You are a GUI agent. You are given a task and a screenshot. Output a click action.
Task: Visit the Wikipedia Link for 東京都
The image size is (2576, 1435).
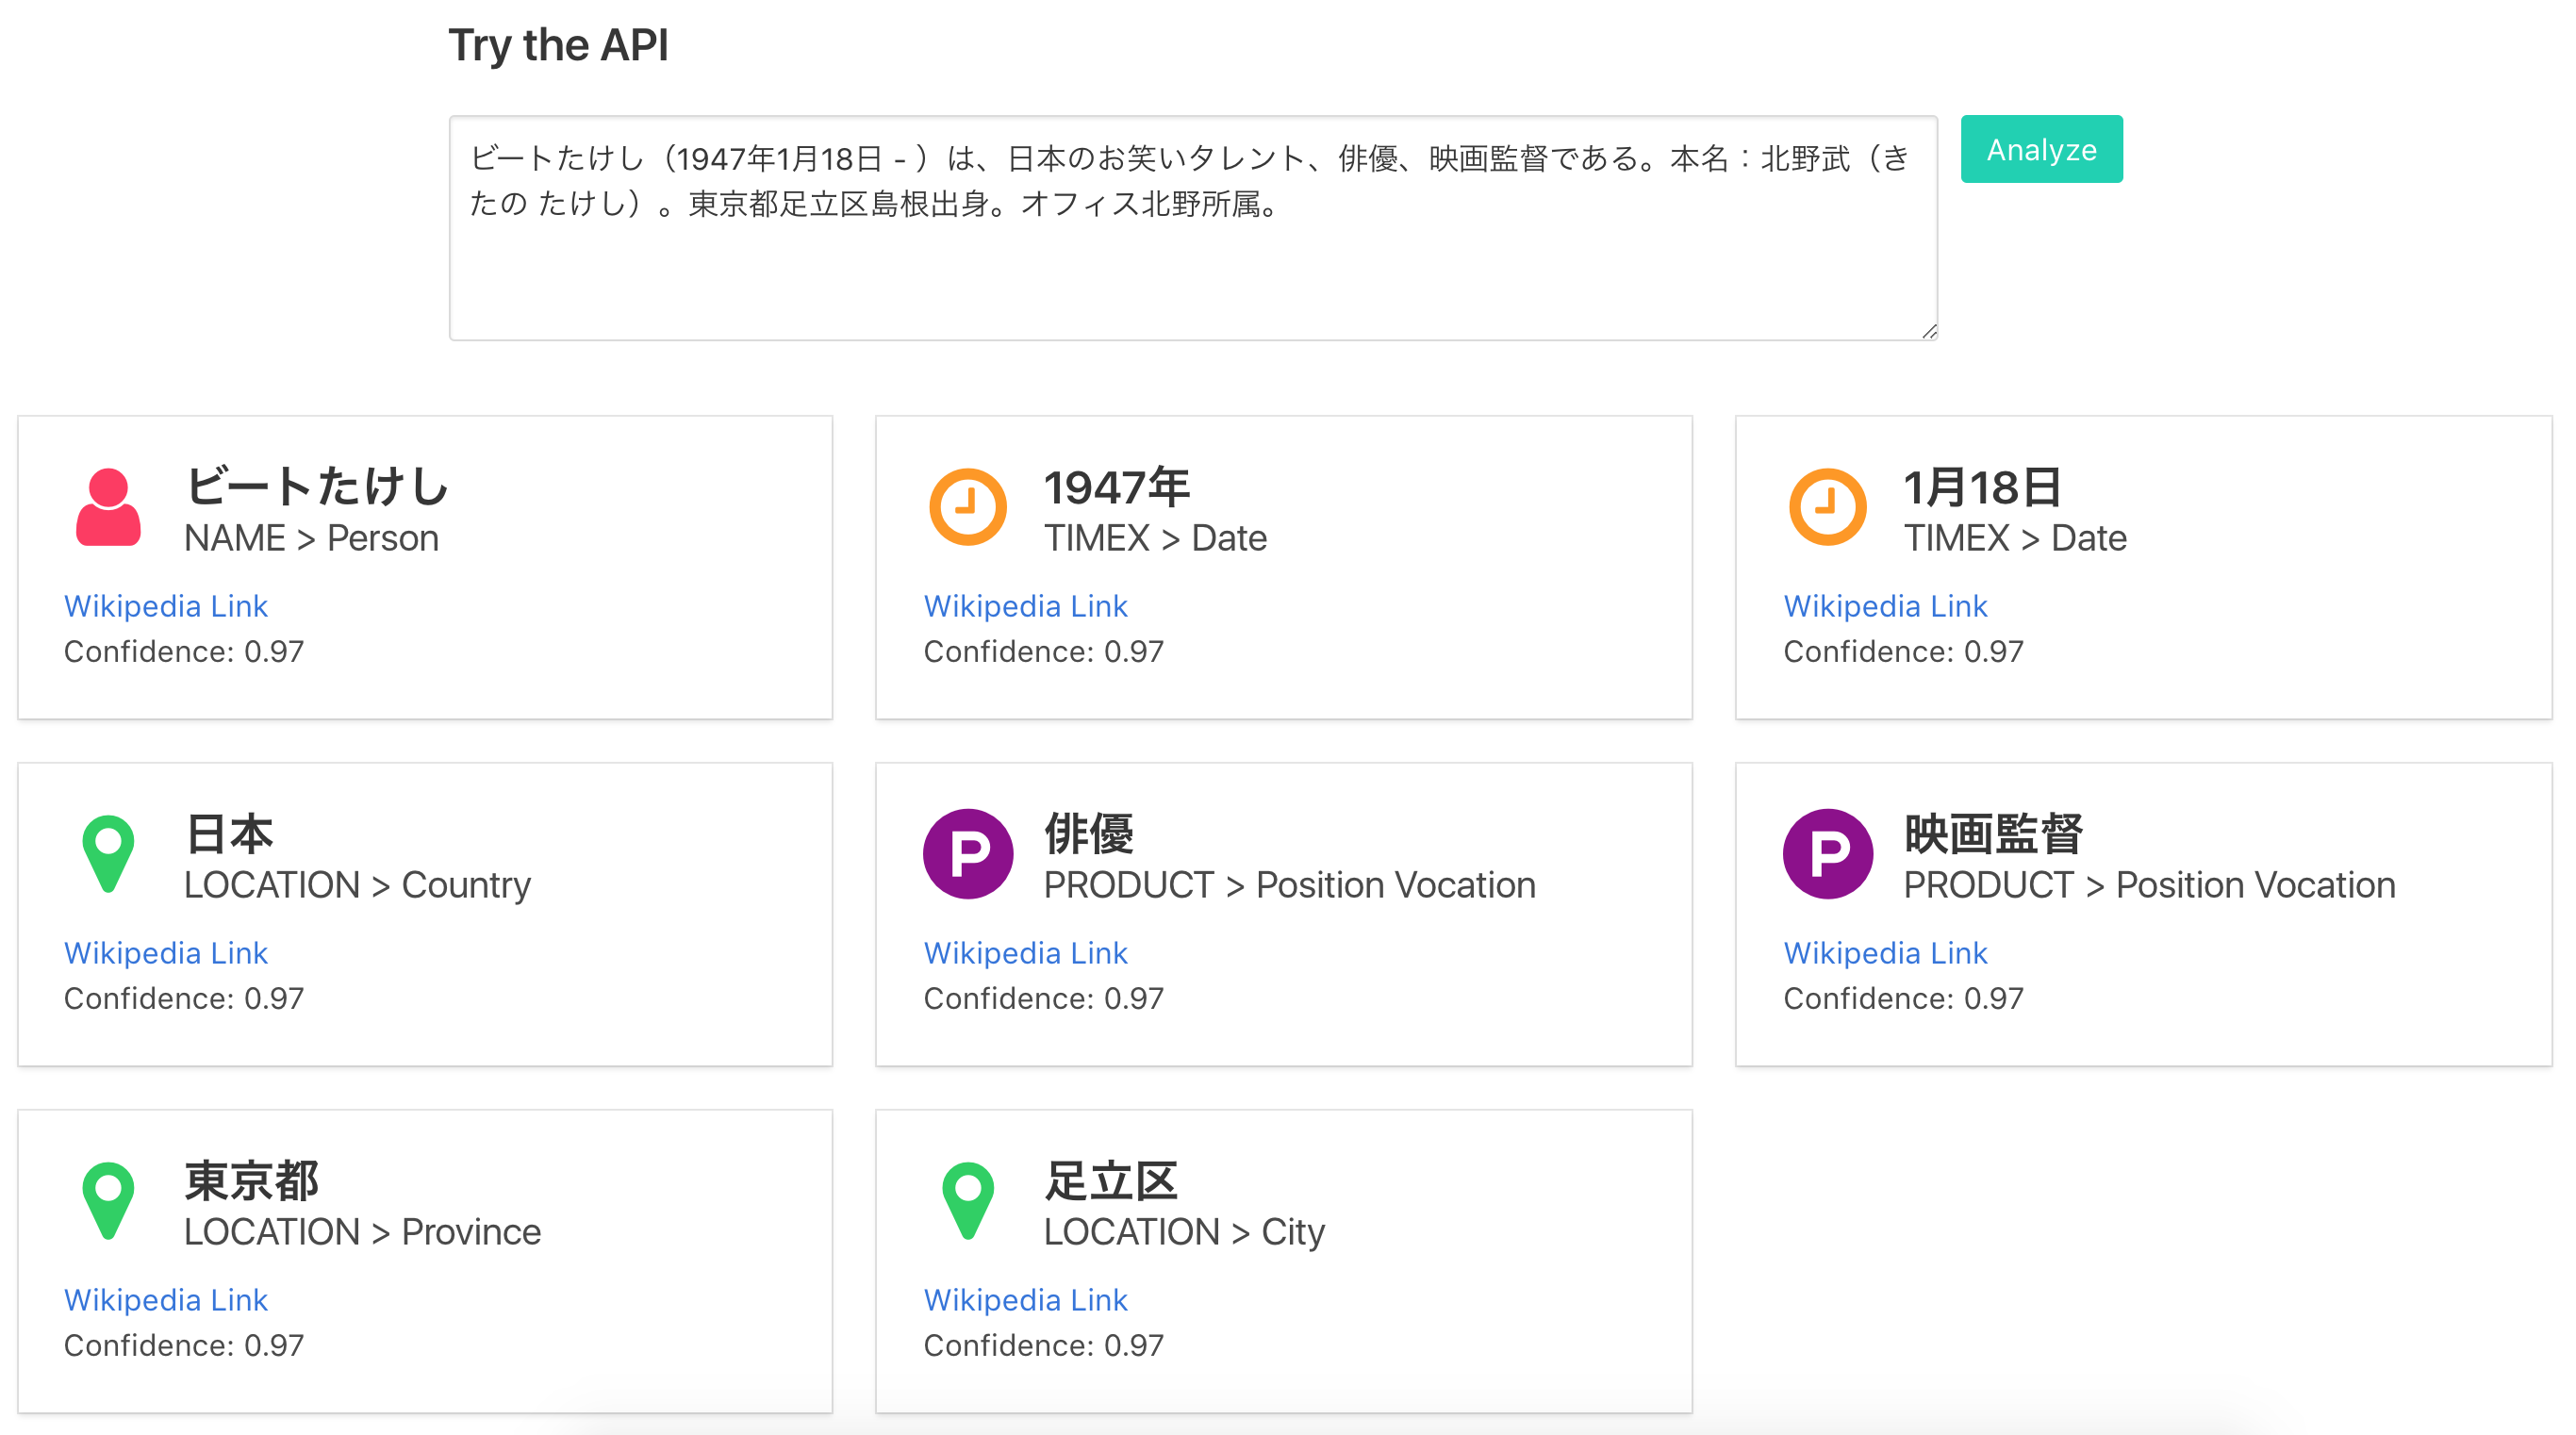pyautogui.click(x=166, y=1300)
